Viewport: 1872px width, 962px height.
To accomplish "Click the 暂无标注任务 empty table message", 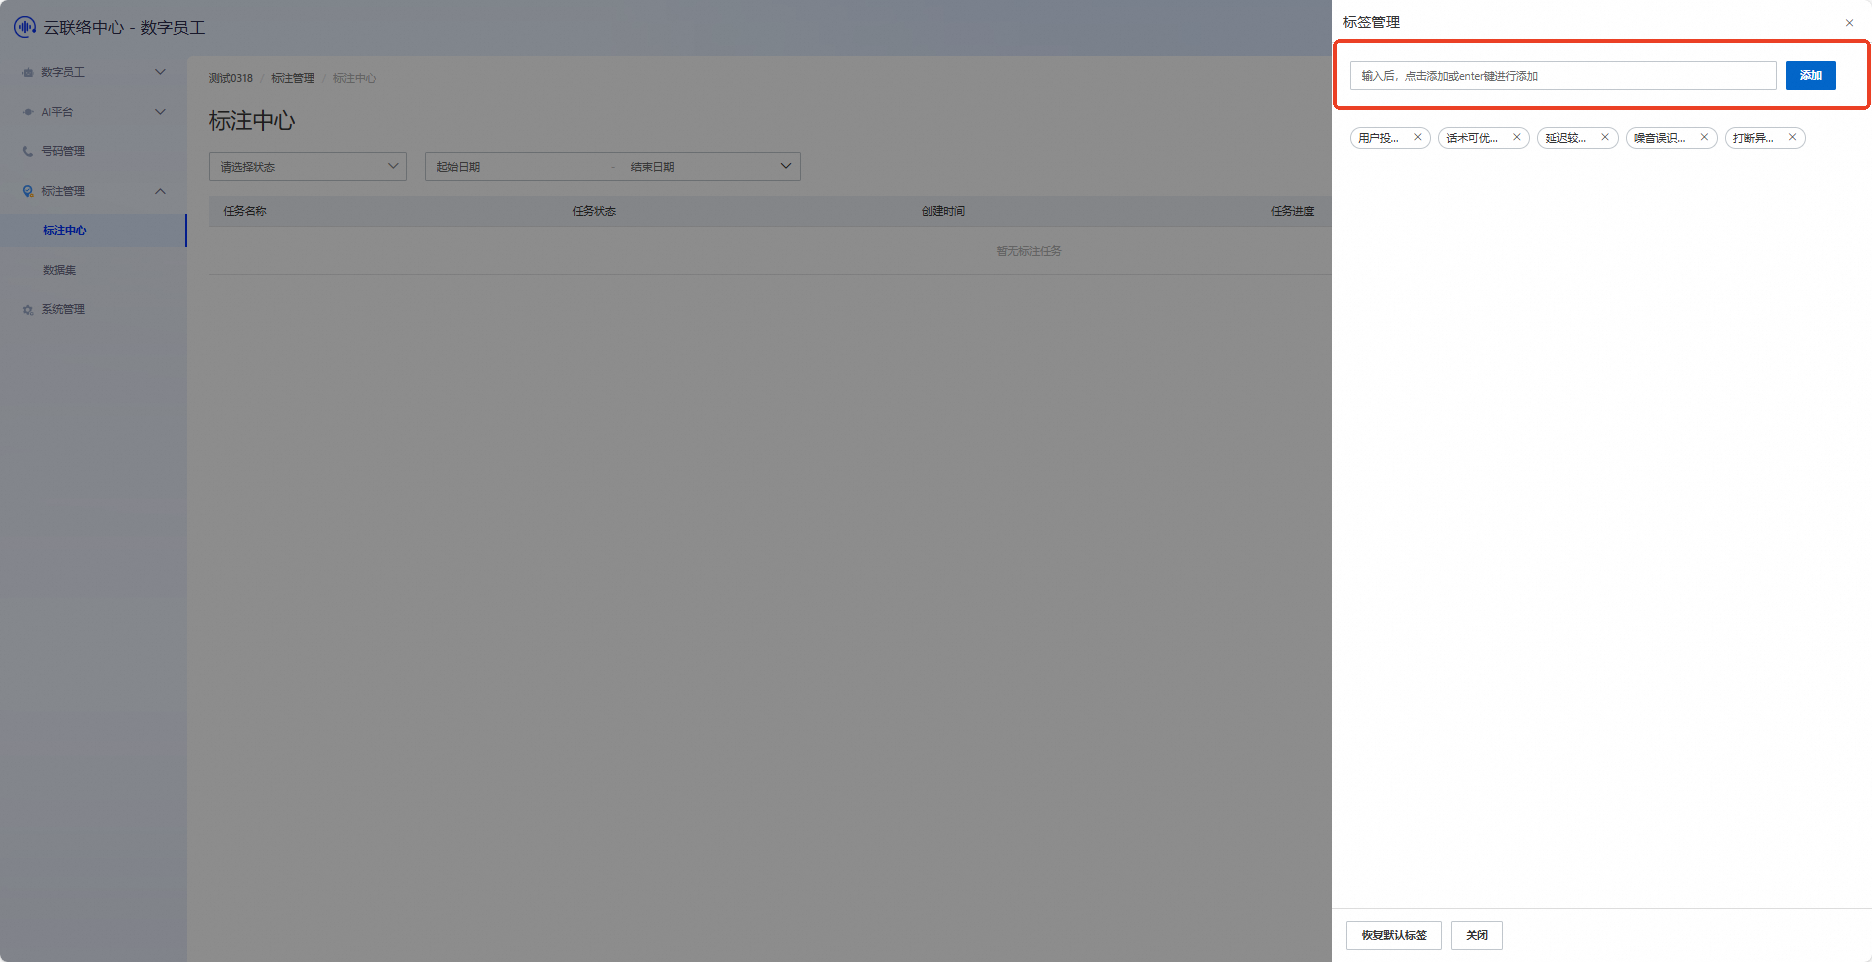I will coord(1029,251).
